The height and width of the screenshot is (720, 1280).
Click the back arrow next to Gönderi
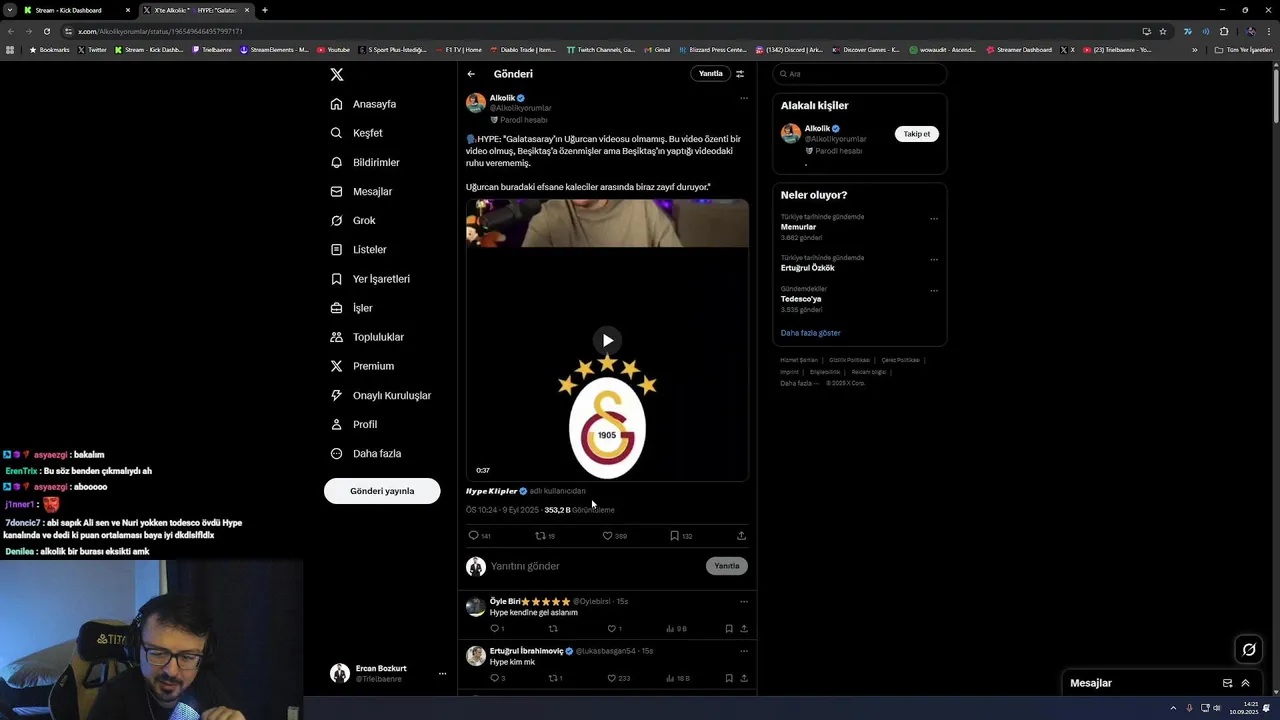click(471, 74)
